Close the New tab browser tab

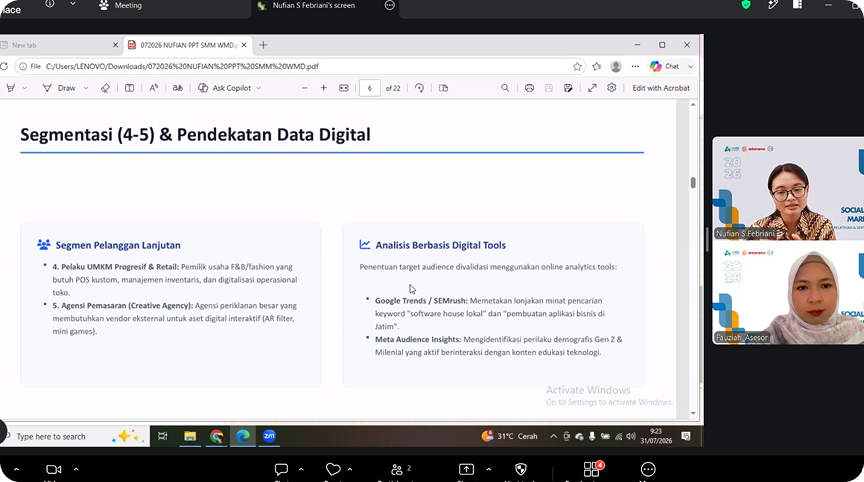click(115, 45)
